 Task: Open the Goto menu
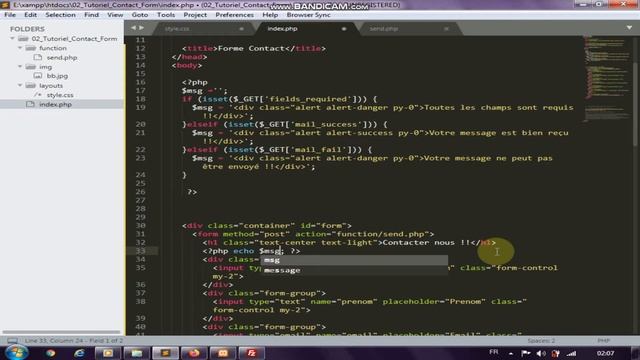(x=140, y=15)
